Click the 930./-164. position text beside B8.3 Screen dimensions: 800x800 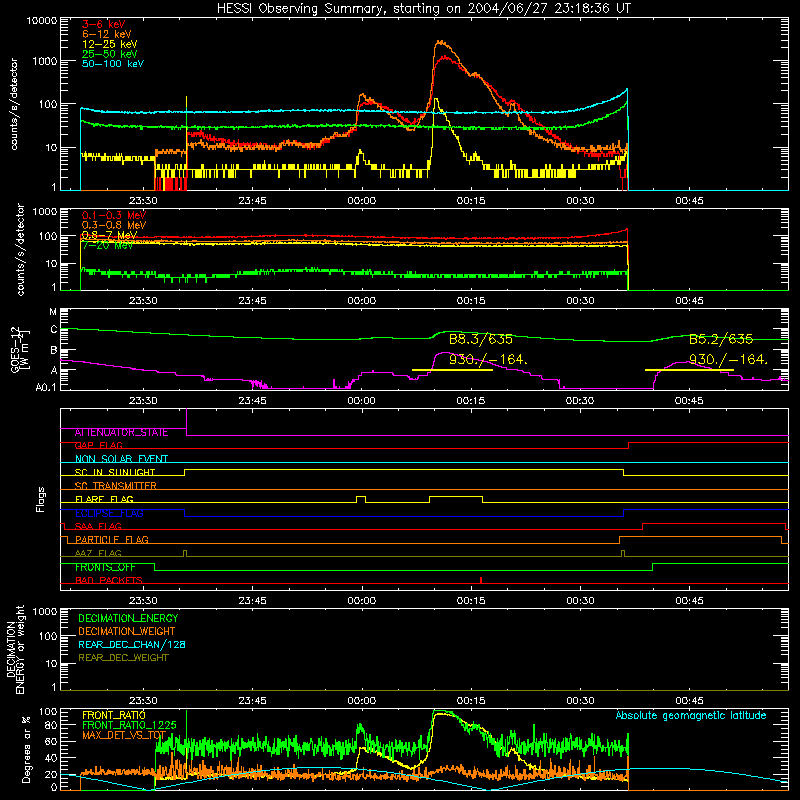point(488,360)
